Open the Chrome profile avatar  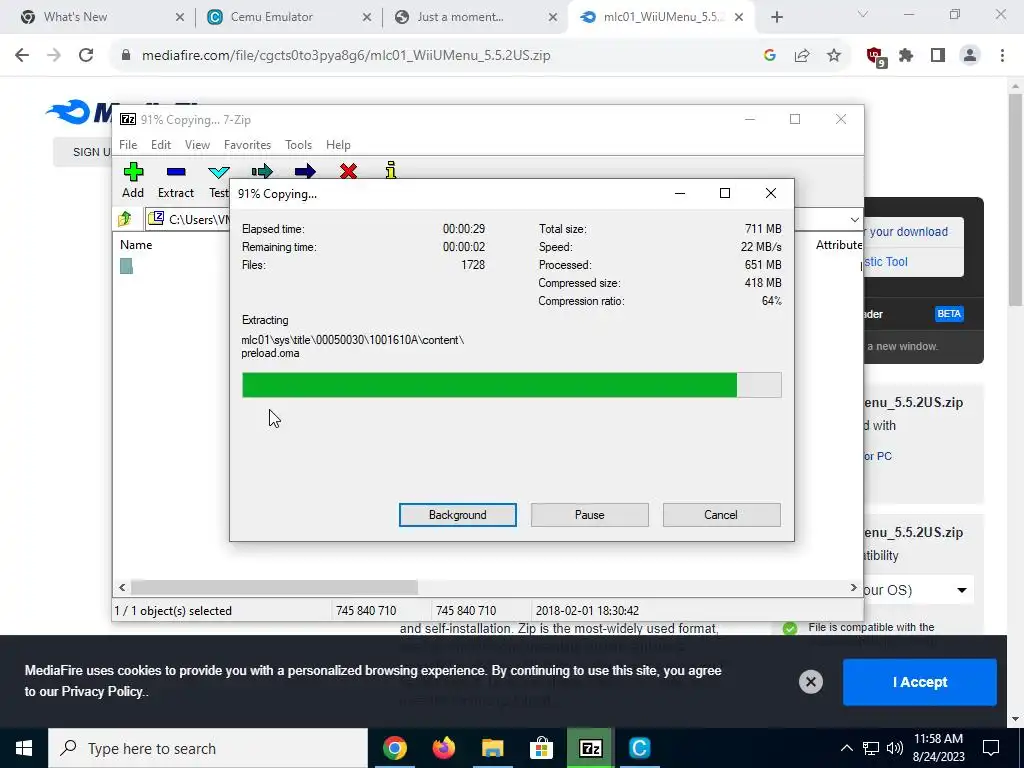click(970, 56)
